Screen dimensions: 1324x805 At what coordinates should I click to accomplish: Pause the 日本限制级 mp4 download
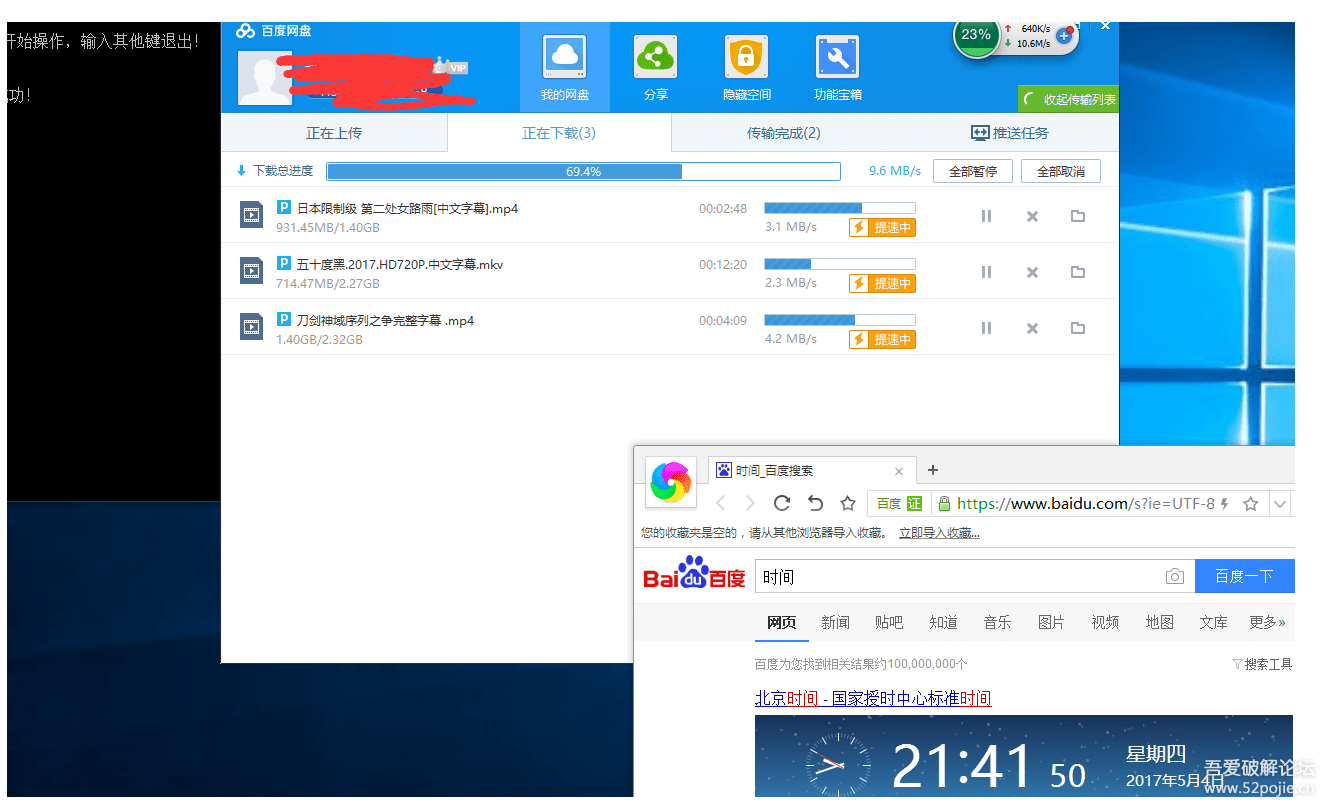click(x=986, y=216)
